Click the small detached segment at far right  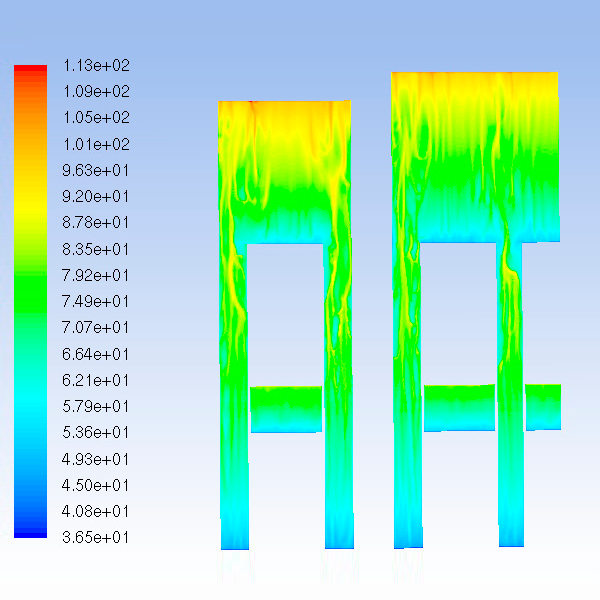click(x=543, y=405)
